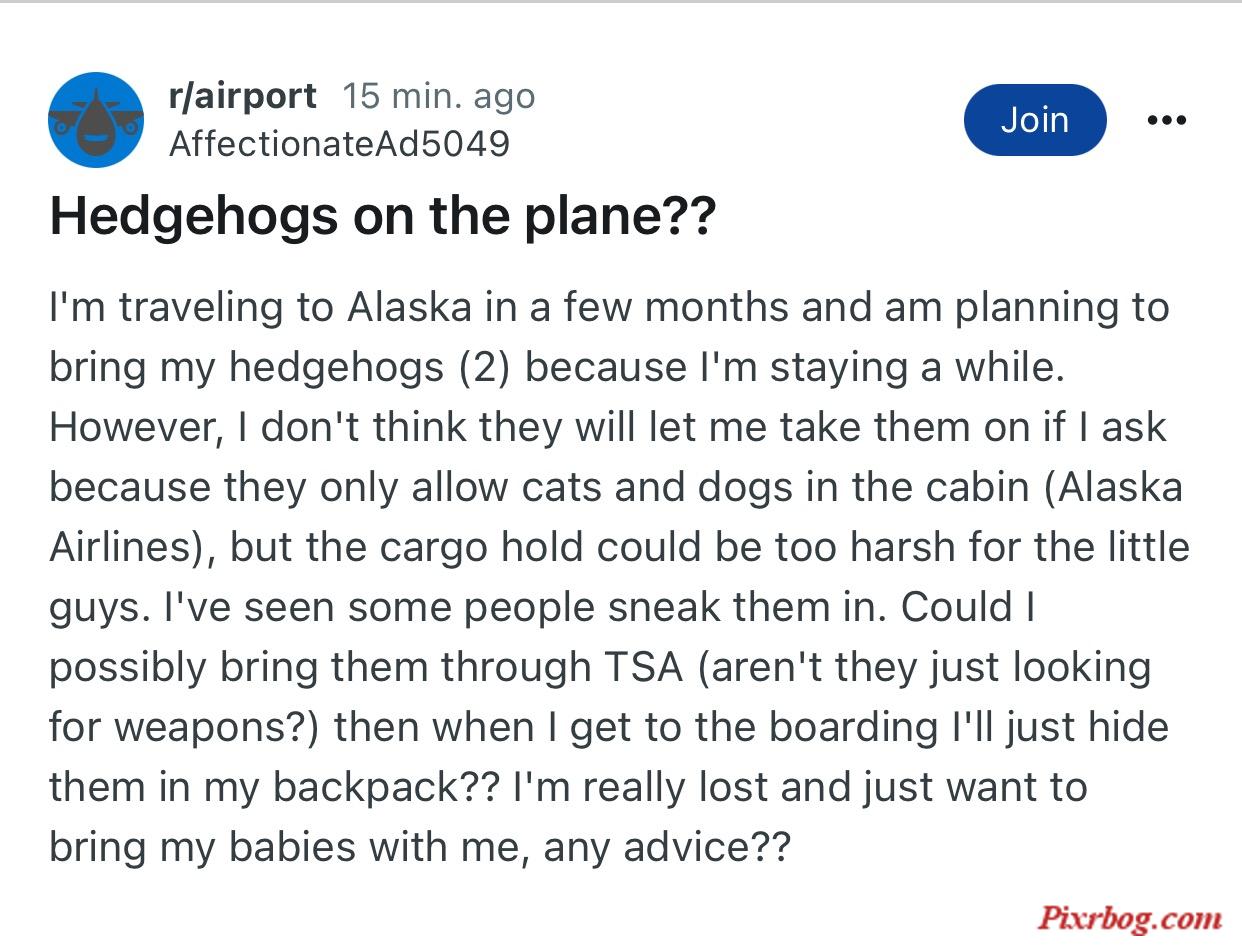Click the '15 min. ago' timestamp

pyautogui.click(x=439, y=97)
